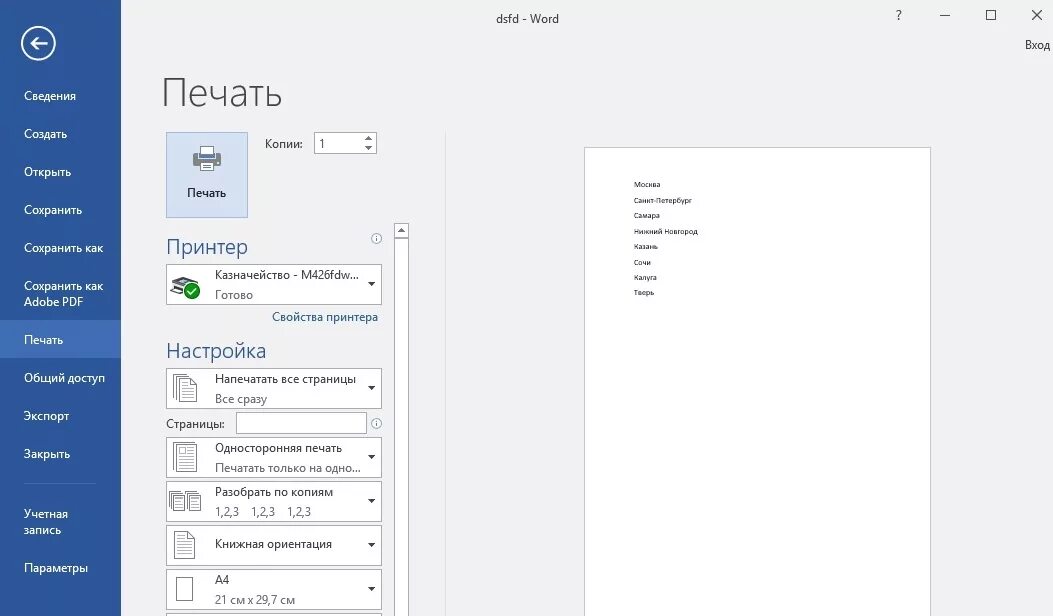Click the Вход sign-in link
Viewport: 1053px width, 616px height.
(x=1037, y=45)
